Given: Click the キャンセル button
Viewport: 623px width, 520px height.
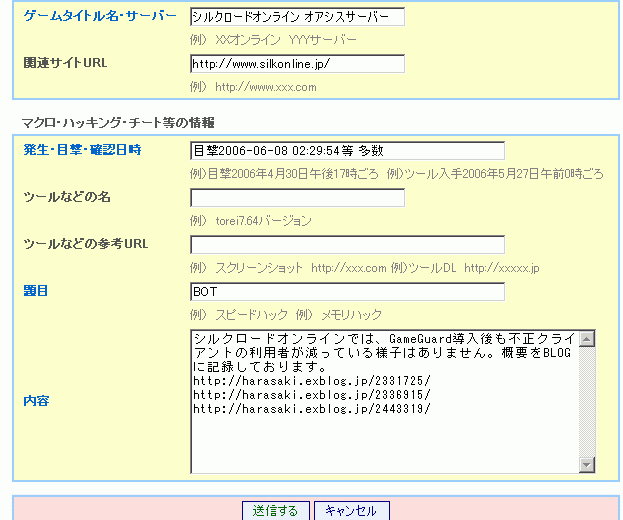Looking at the screenshot, I should pos(351,510).
